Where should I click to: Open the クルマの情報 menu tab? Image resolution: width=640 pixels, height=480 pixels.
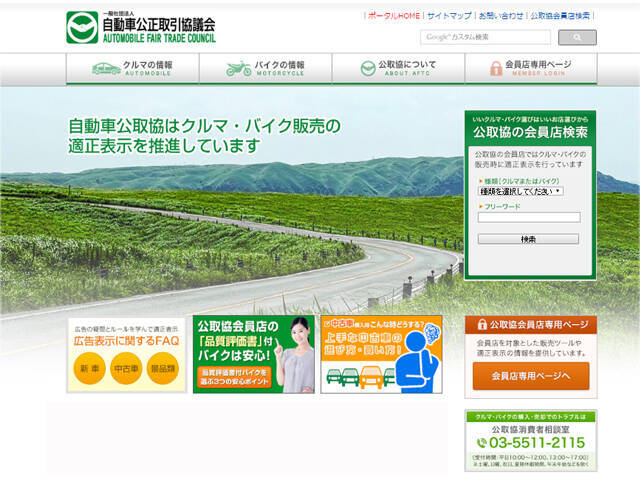click(133, 69)
